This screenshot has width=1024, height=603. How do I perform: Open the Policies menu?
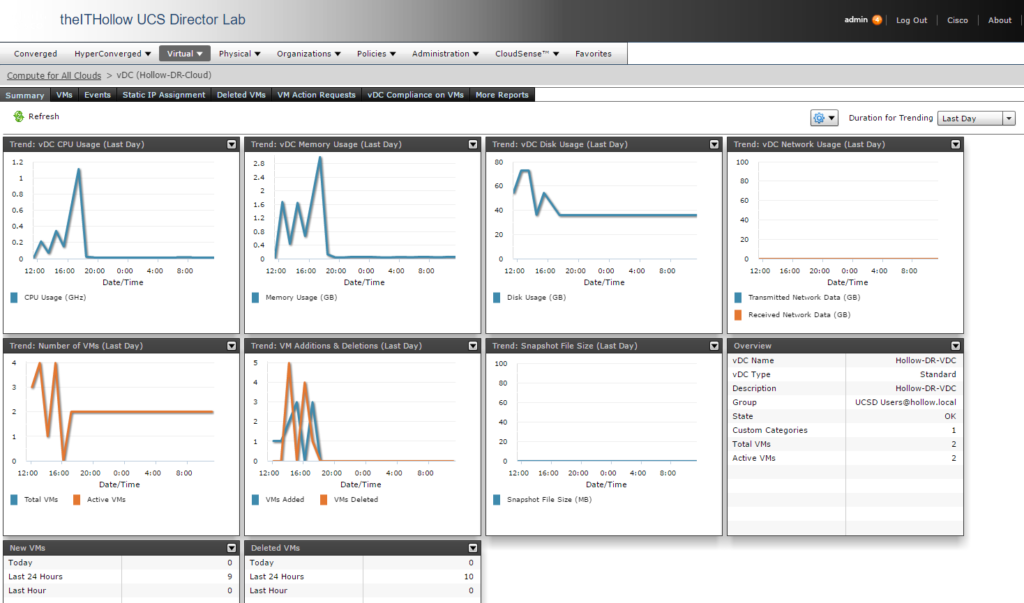376,54
